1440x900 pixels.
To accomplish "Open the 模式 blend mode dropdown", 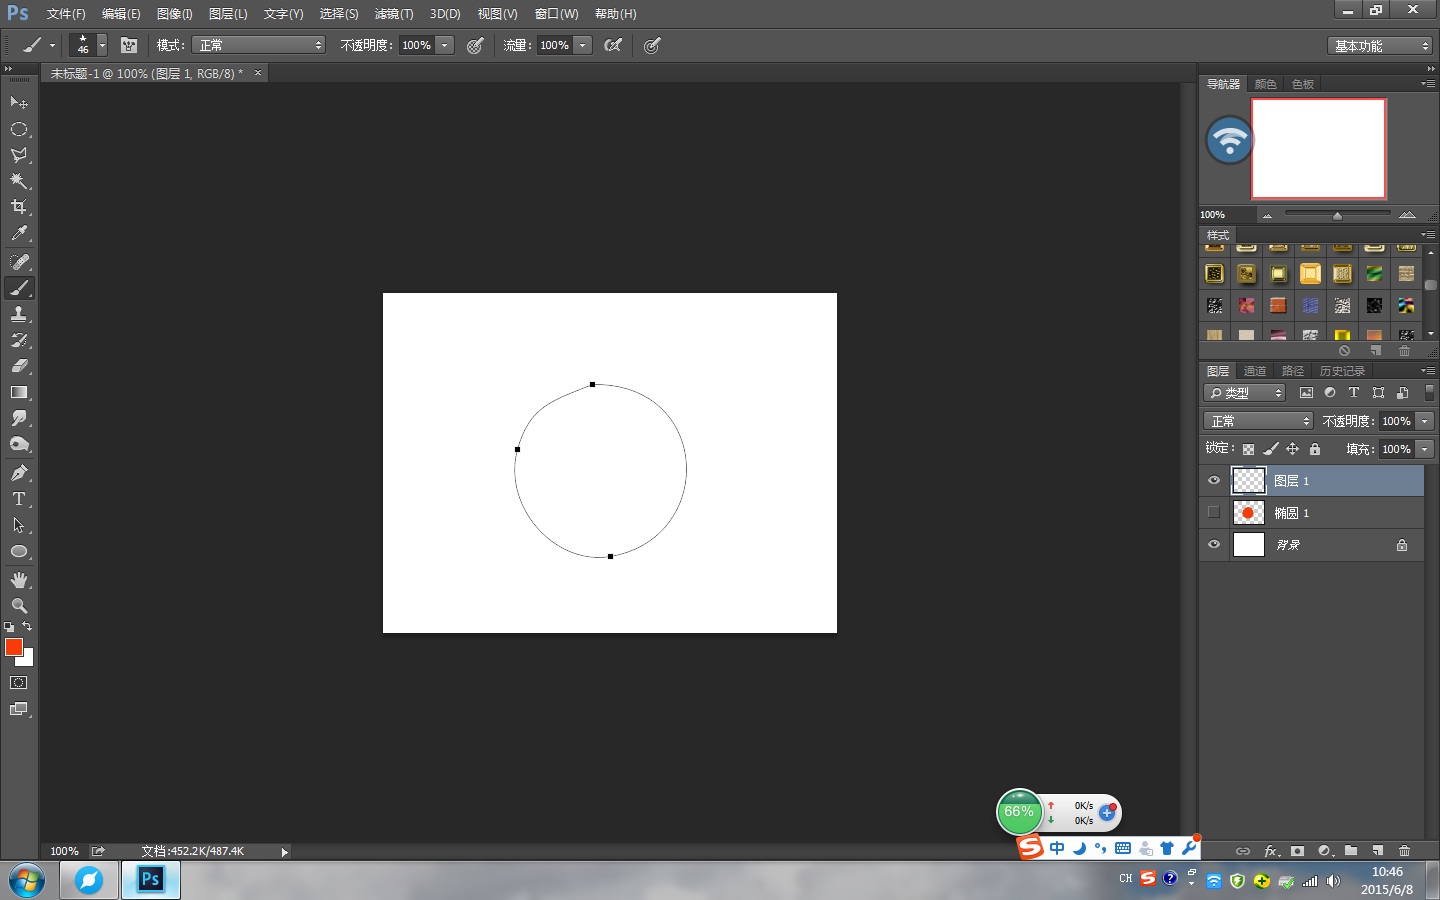I will click(259, 45).
